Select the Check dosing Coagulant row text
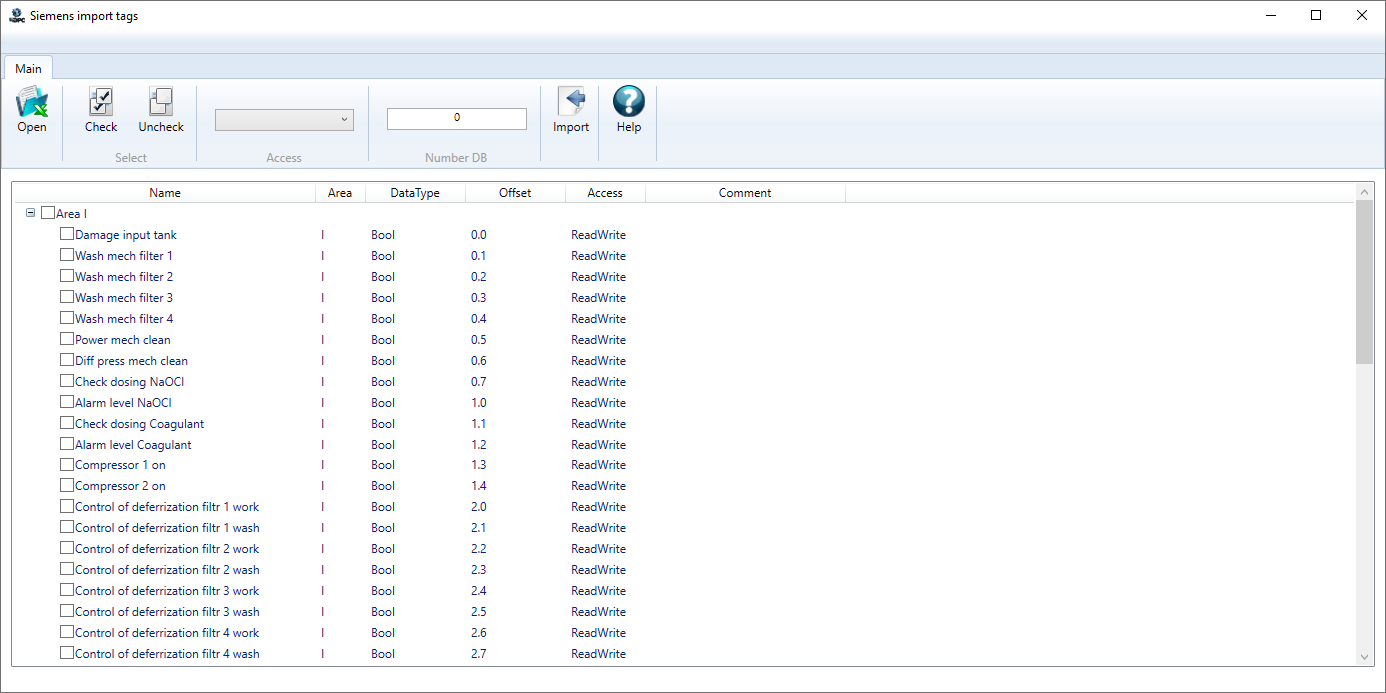The width and height of the screenshot is (1386, 693). pyautogui.click(x=140, y=424)
